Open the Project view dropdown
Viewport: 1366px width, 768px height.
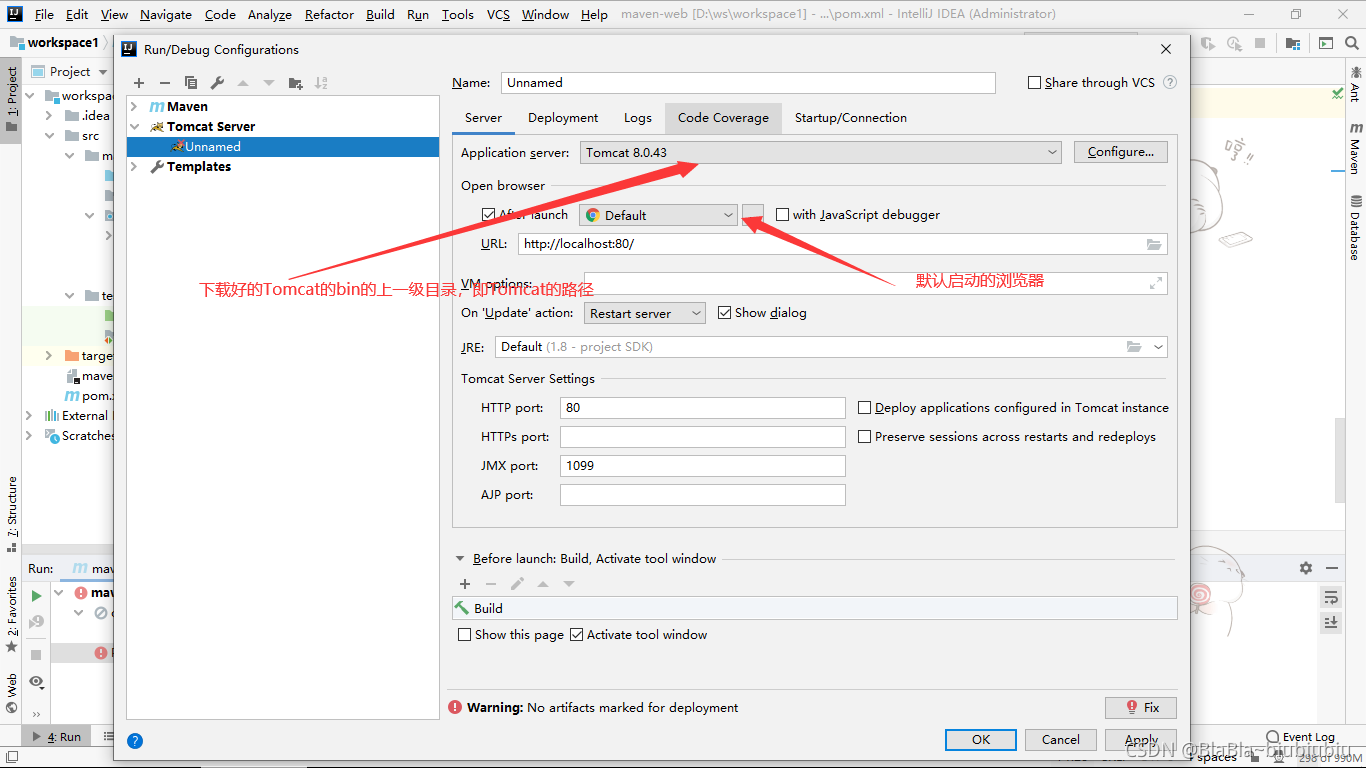tap(103, 72)
